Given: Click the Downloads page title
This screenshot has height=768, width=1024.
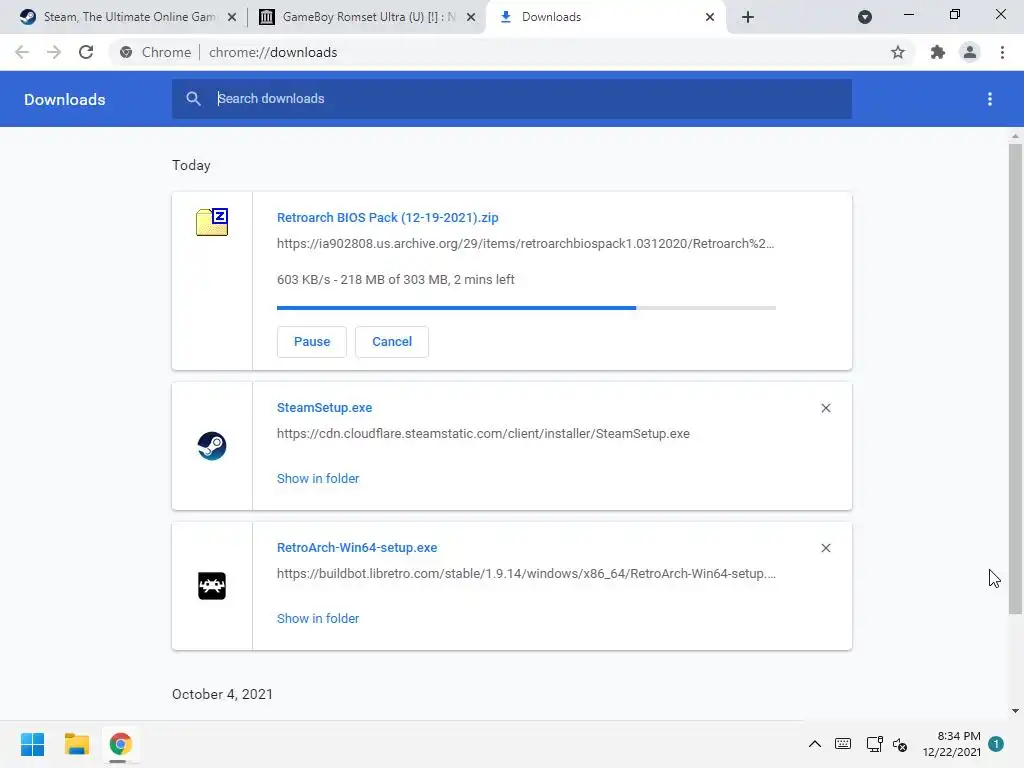Looking at the screenshot, I should click(x=65, y=99).
